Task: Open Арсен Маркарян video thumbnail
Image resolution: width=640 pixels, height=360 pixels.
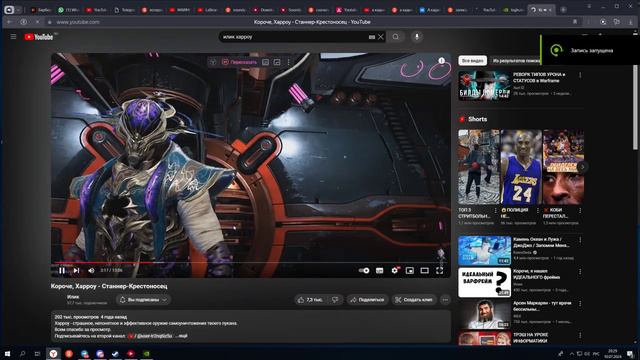Action: coord(484,314)
